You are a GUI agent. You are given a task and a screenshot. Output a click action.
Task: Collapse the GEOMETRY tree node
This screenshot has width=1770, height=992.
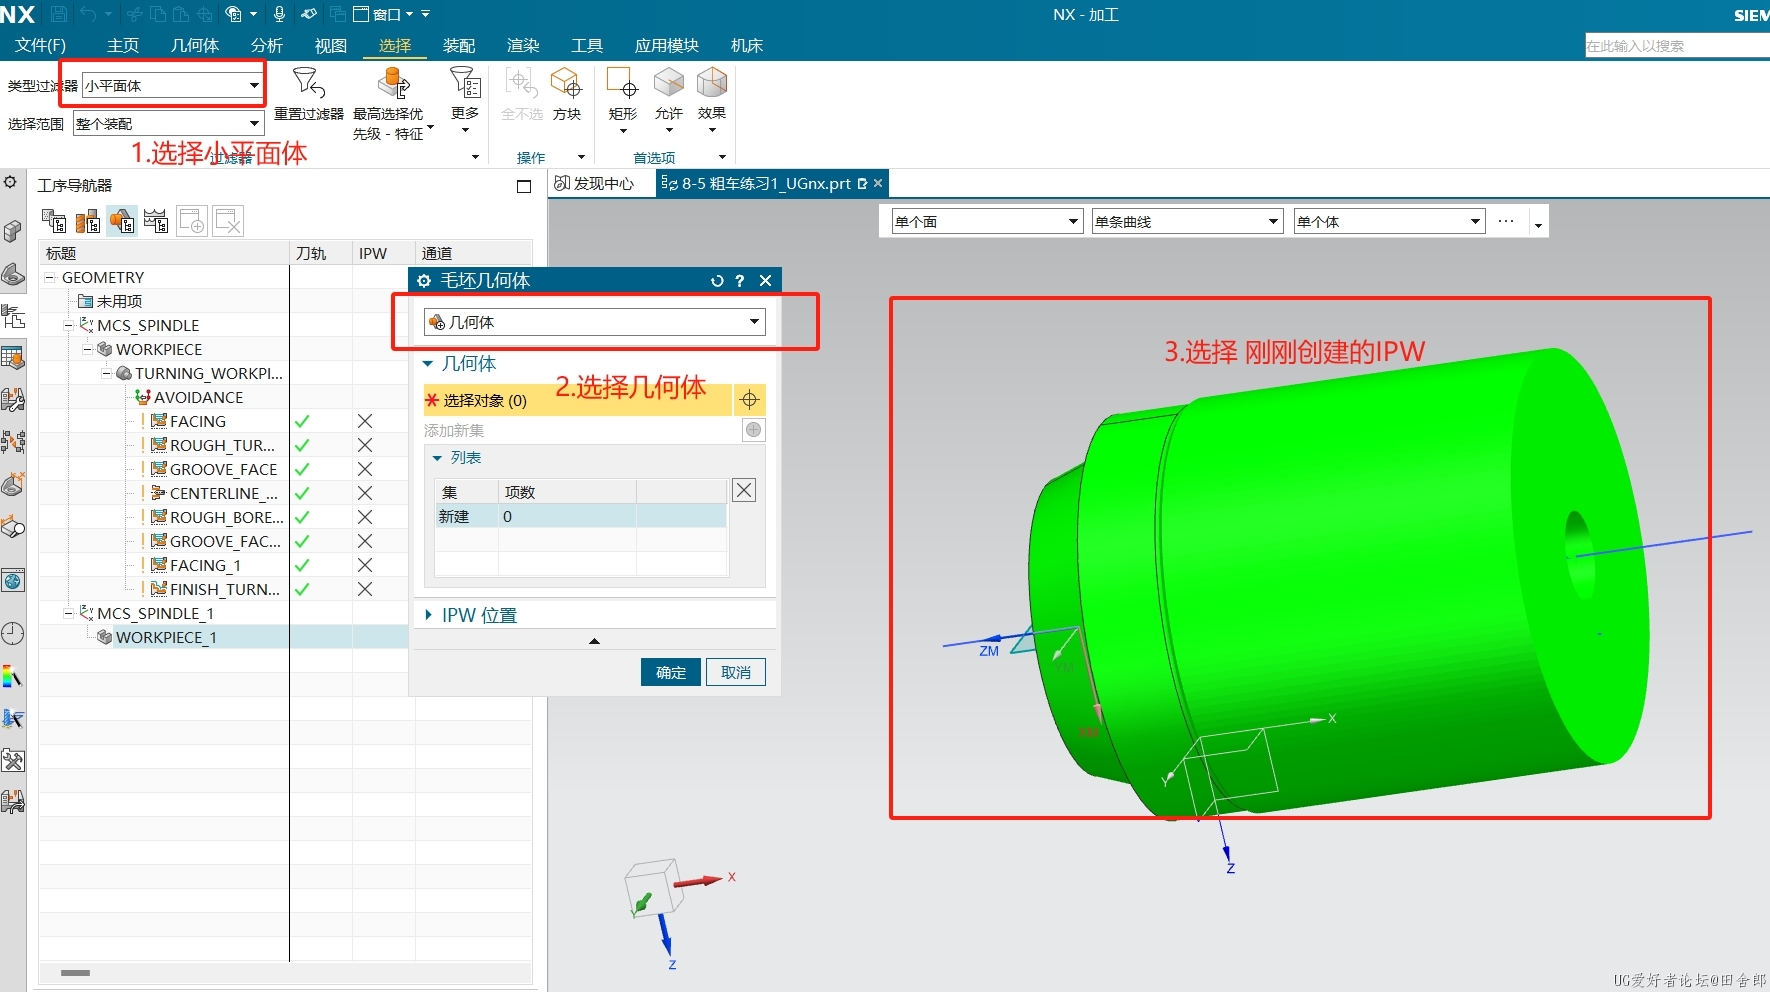(x=49, y=278)
